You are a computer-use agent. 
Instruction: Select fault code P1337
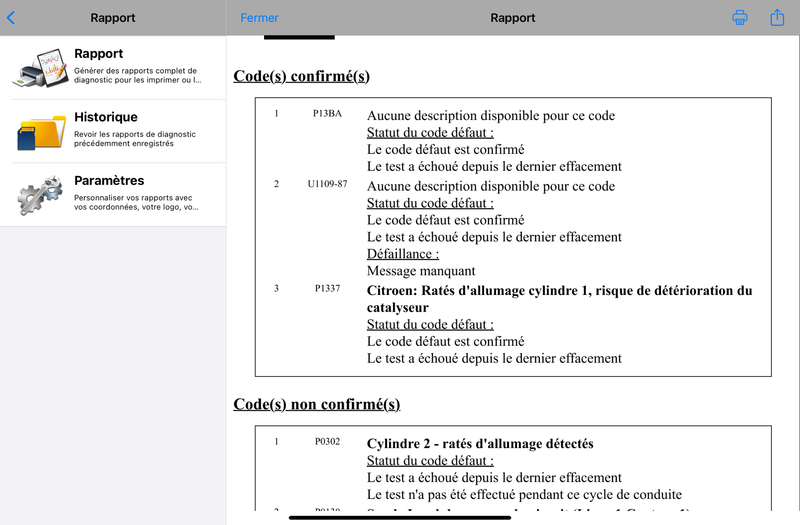(x=327, y=289)
